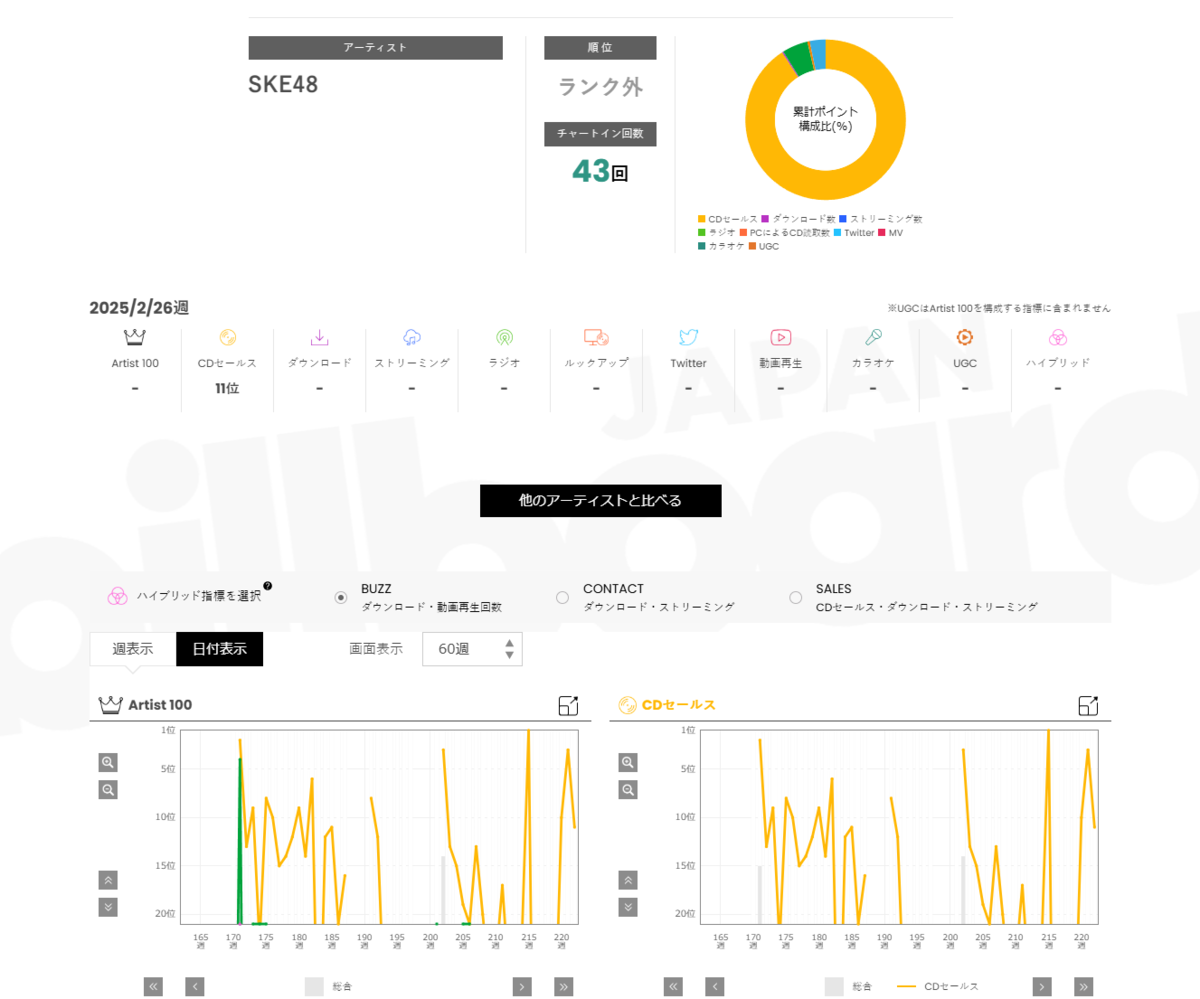Click purple ダウンロード数 swatch in donut legend
The width and height of the screenshot is (1200, 999).
(766, 218)
